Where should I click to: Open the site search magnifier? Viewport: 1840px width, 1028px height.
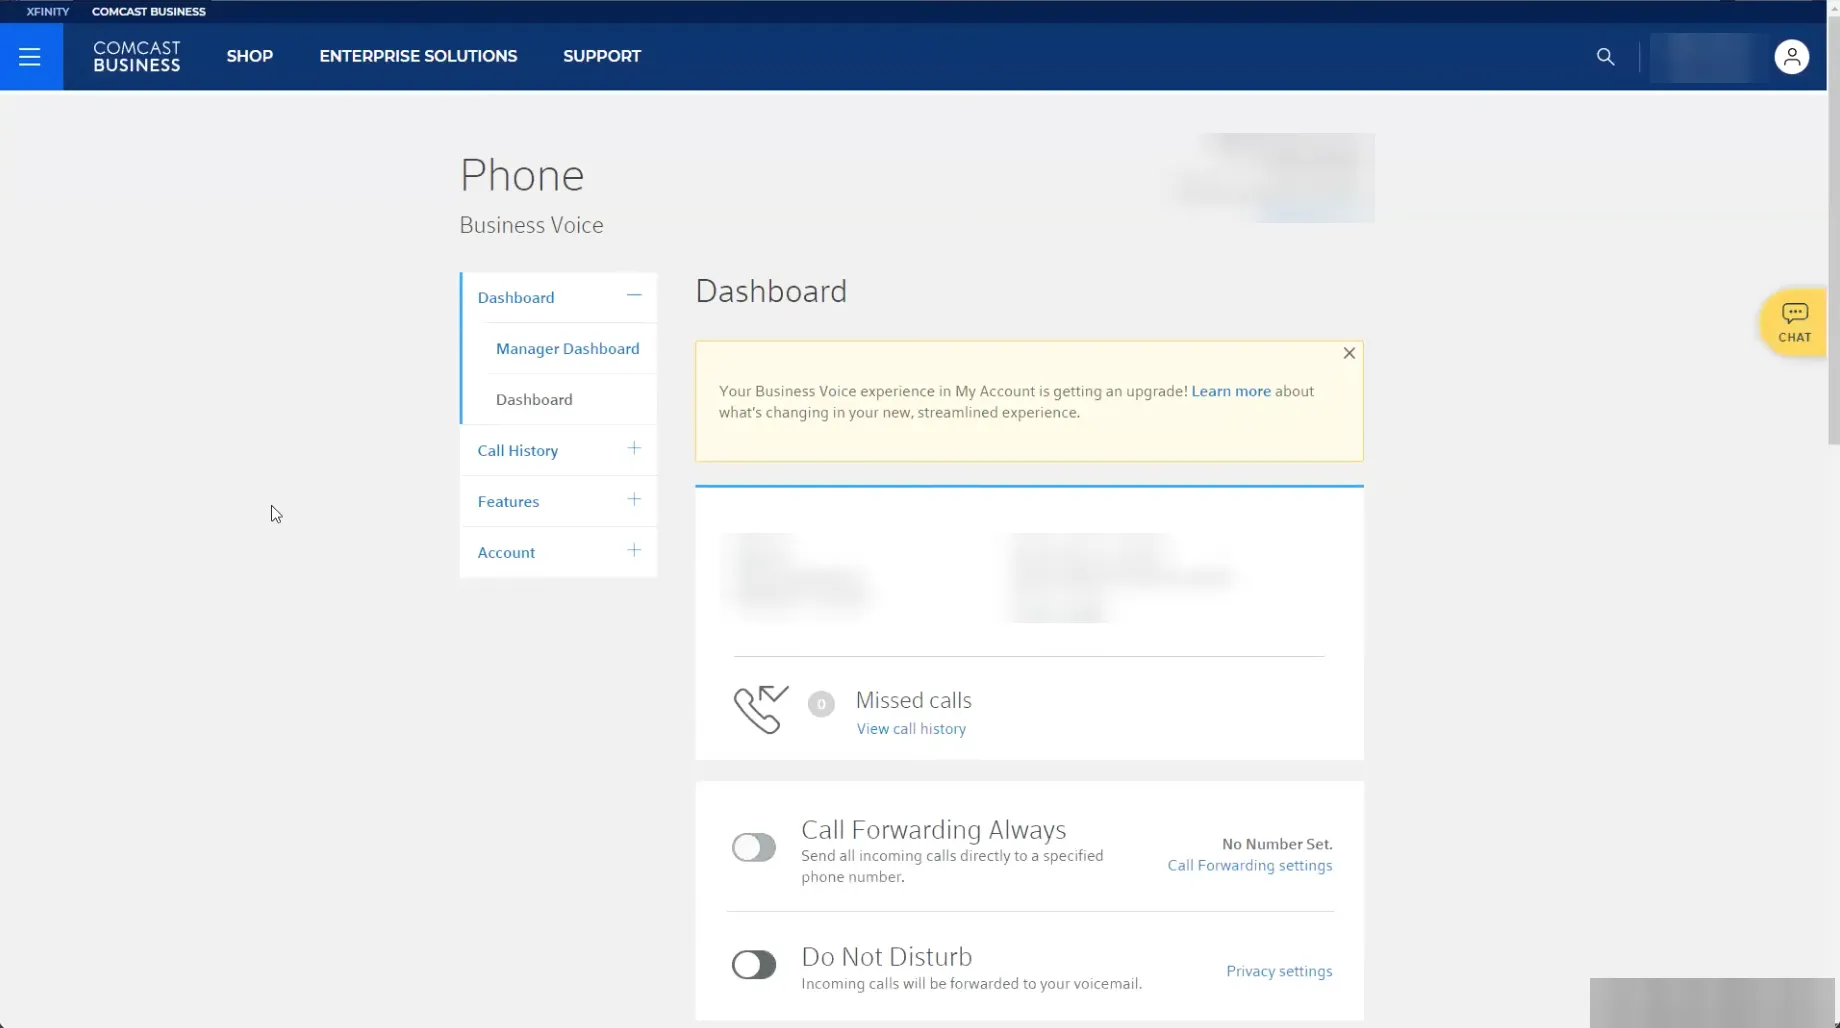pyautogui.click(x=1605, y=57)
